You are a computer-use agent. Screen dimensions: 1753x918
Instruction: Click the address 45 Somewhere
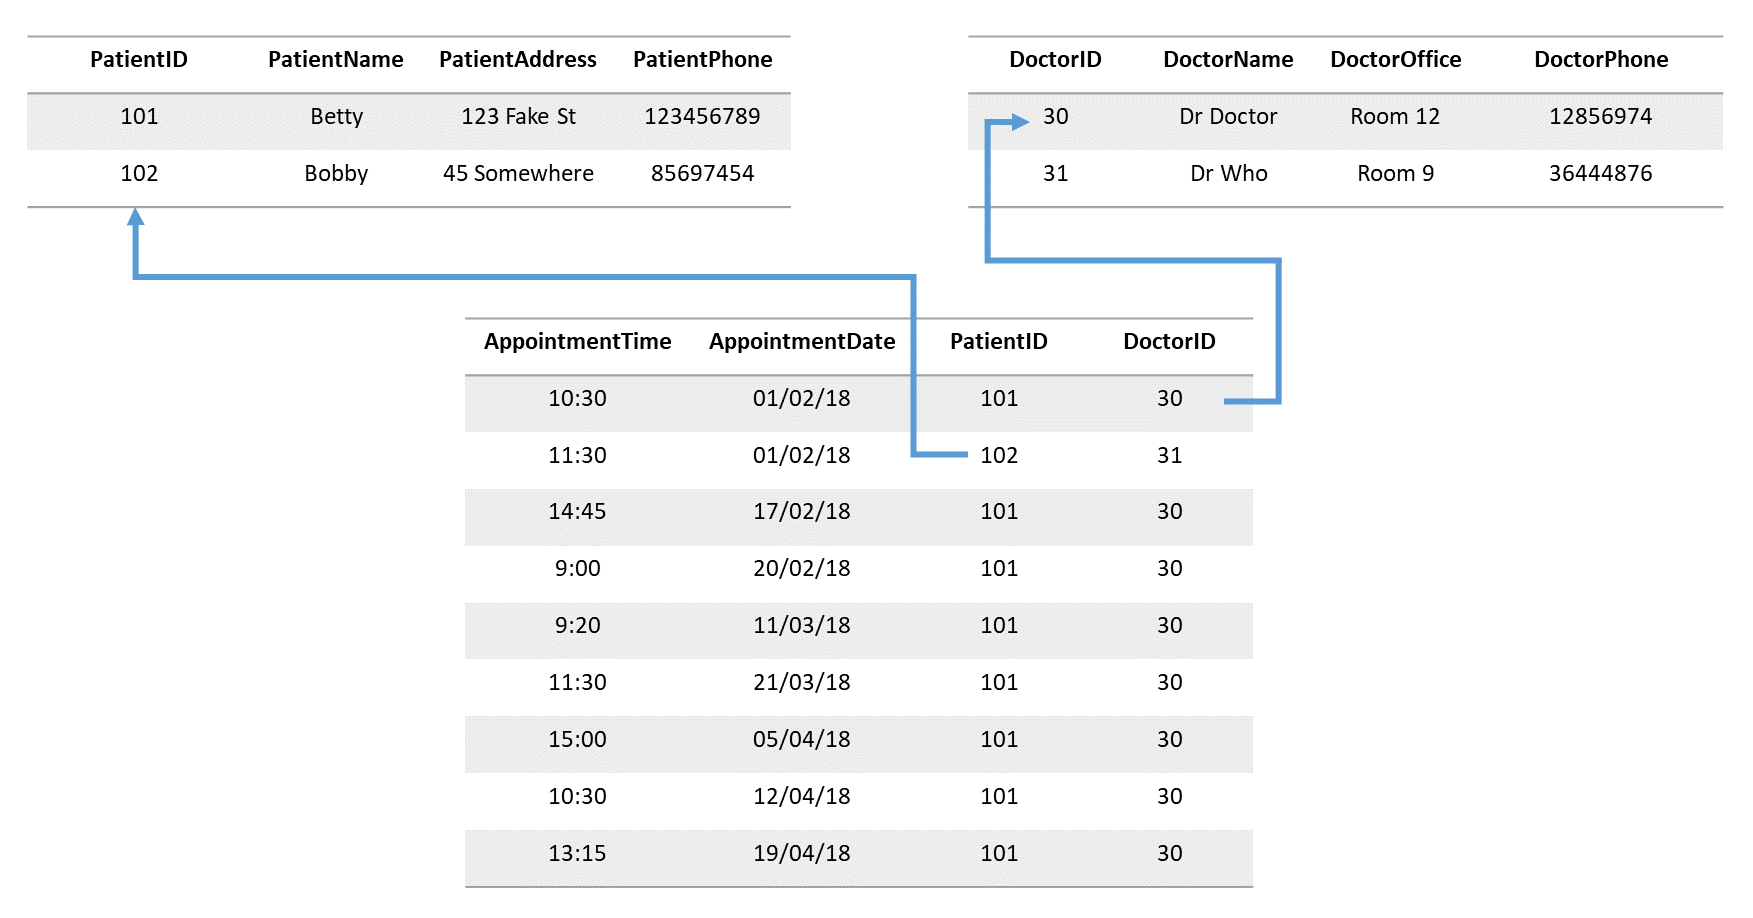coord(519,174)
